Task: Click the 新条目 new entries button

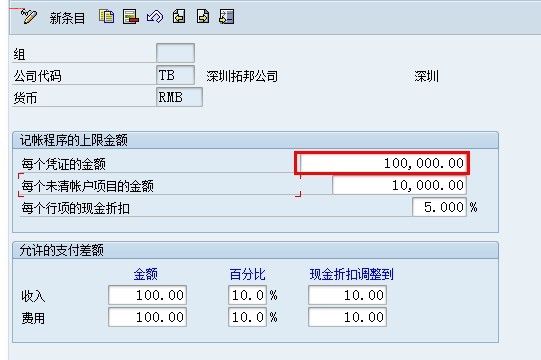Action: pos(67,18)
